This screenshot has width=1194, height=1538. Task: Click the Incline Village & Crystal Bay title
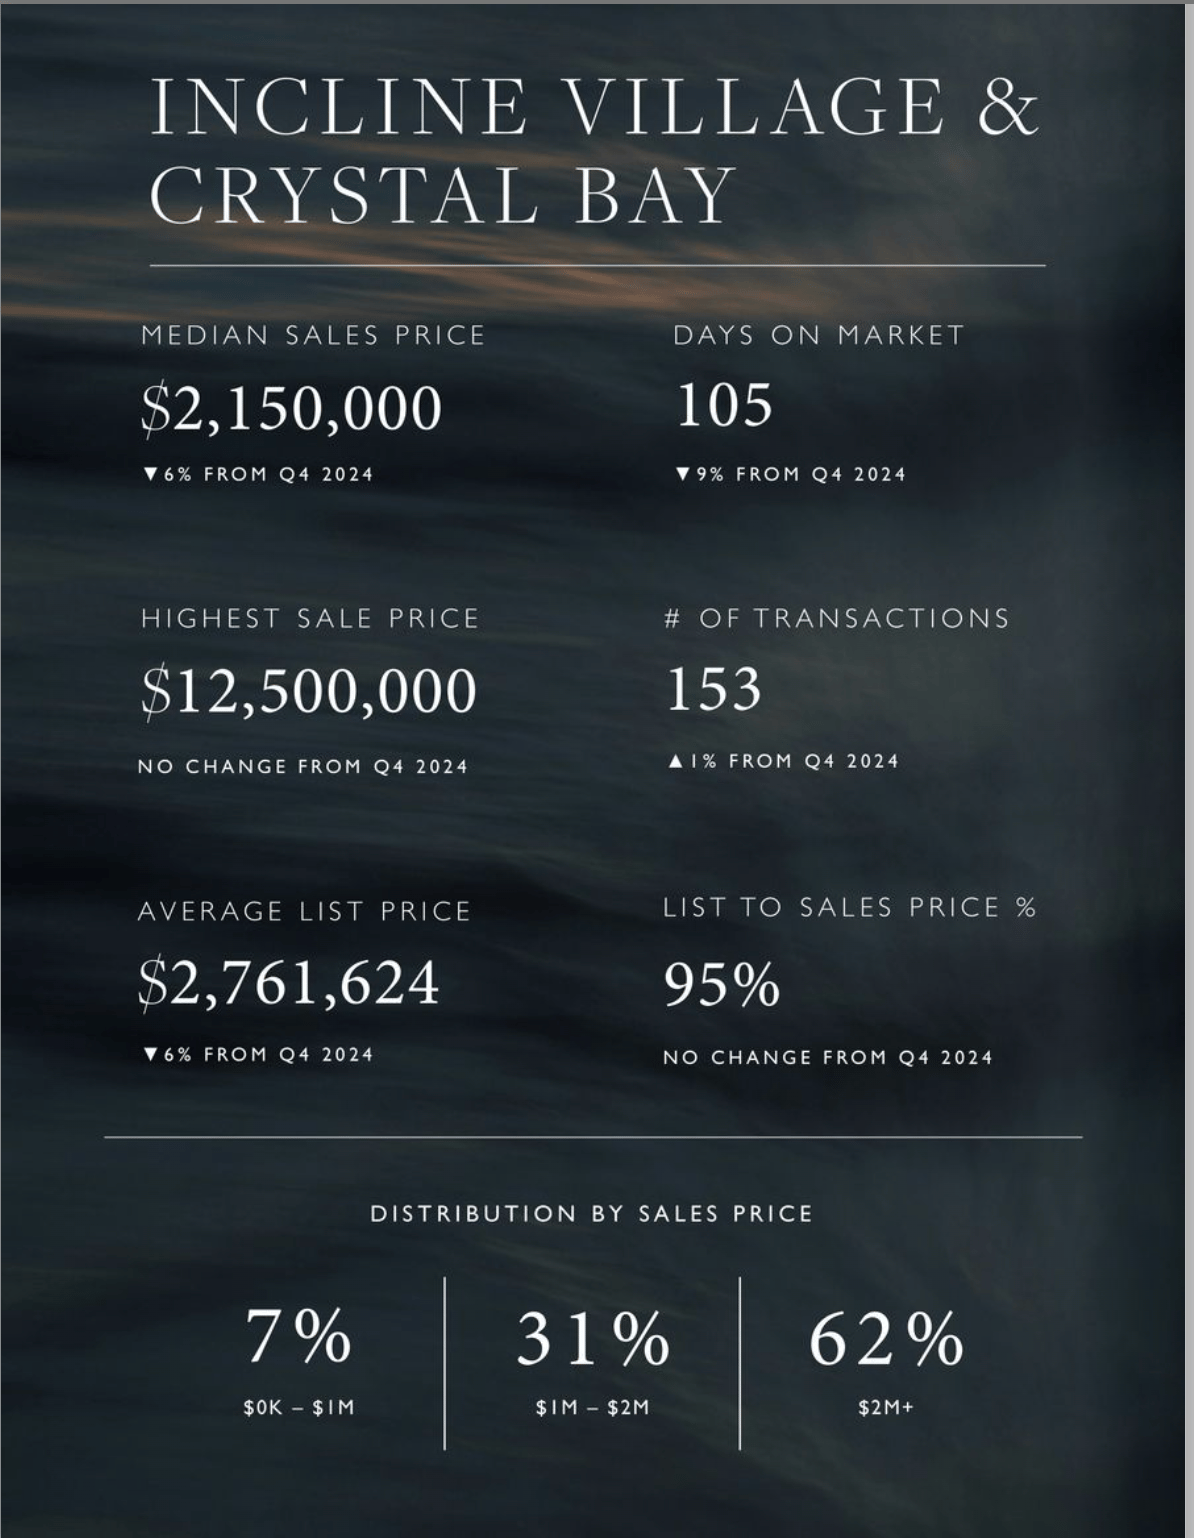tap(594, 150)
